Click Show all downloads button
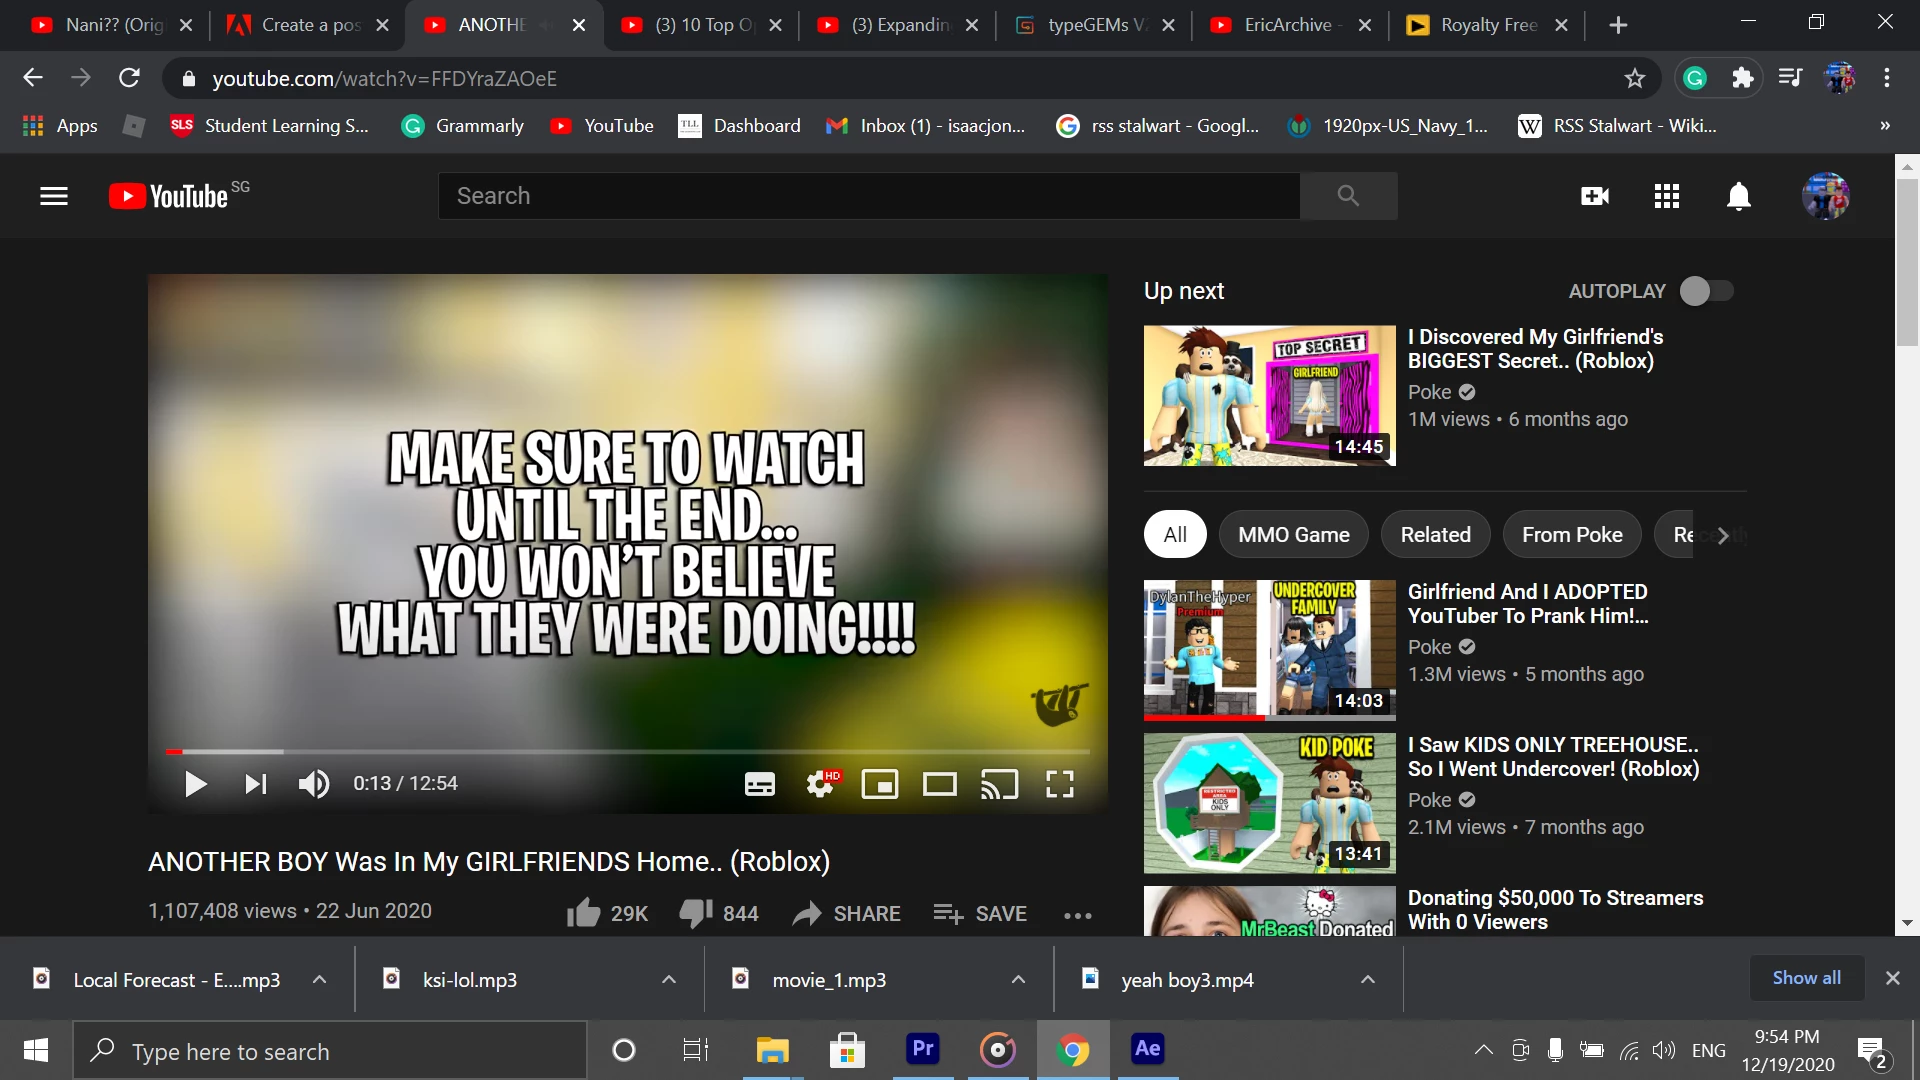1920x1080 pixels. [1806, 978]
